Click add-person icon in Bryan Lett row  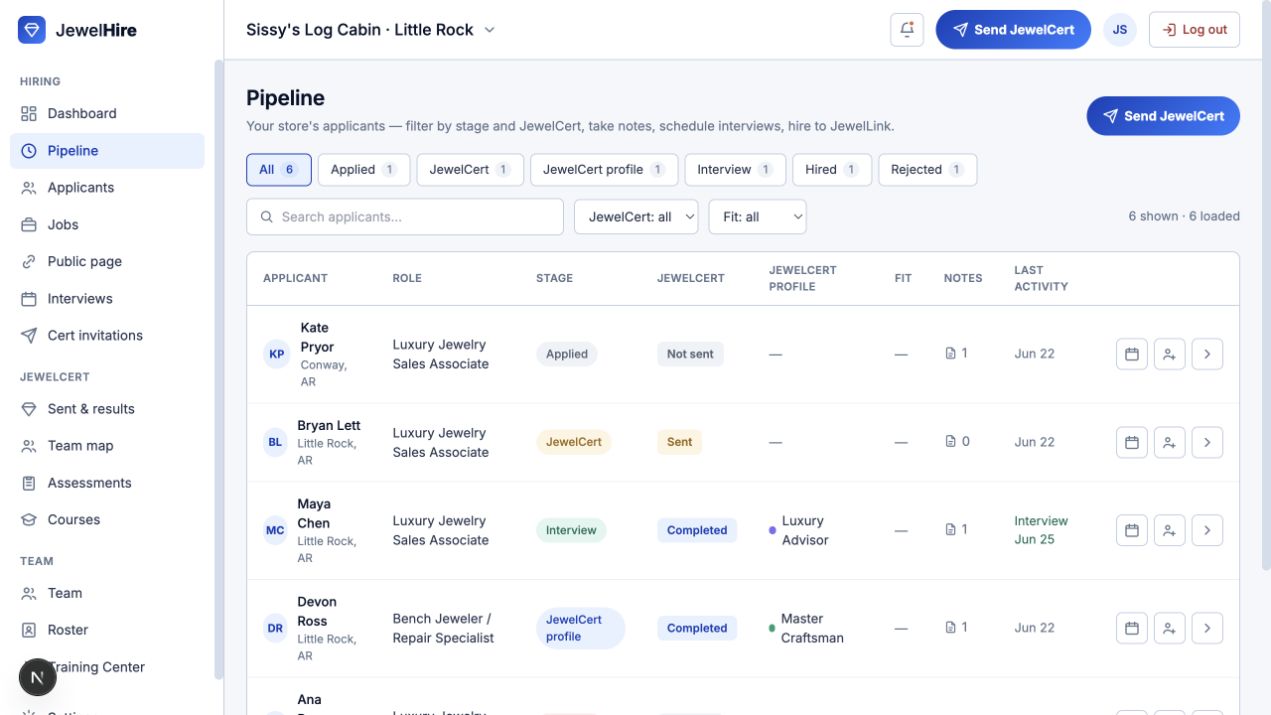click(x=1169, y=442)
